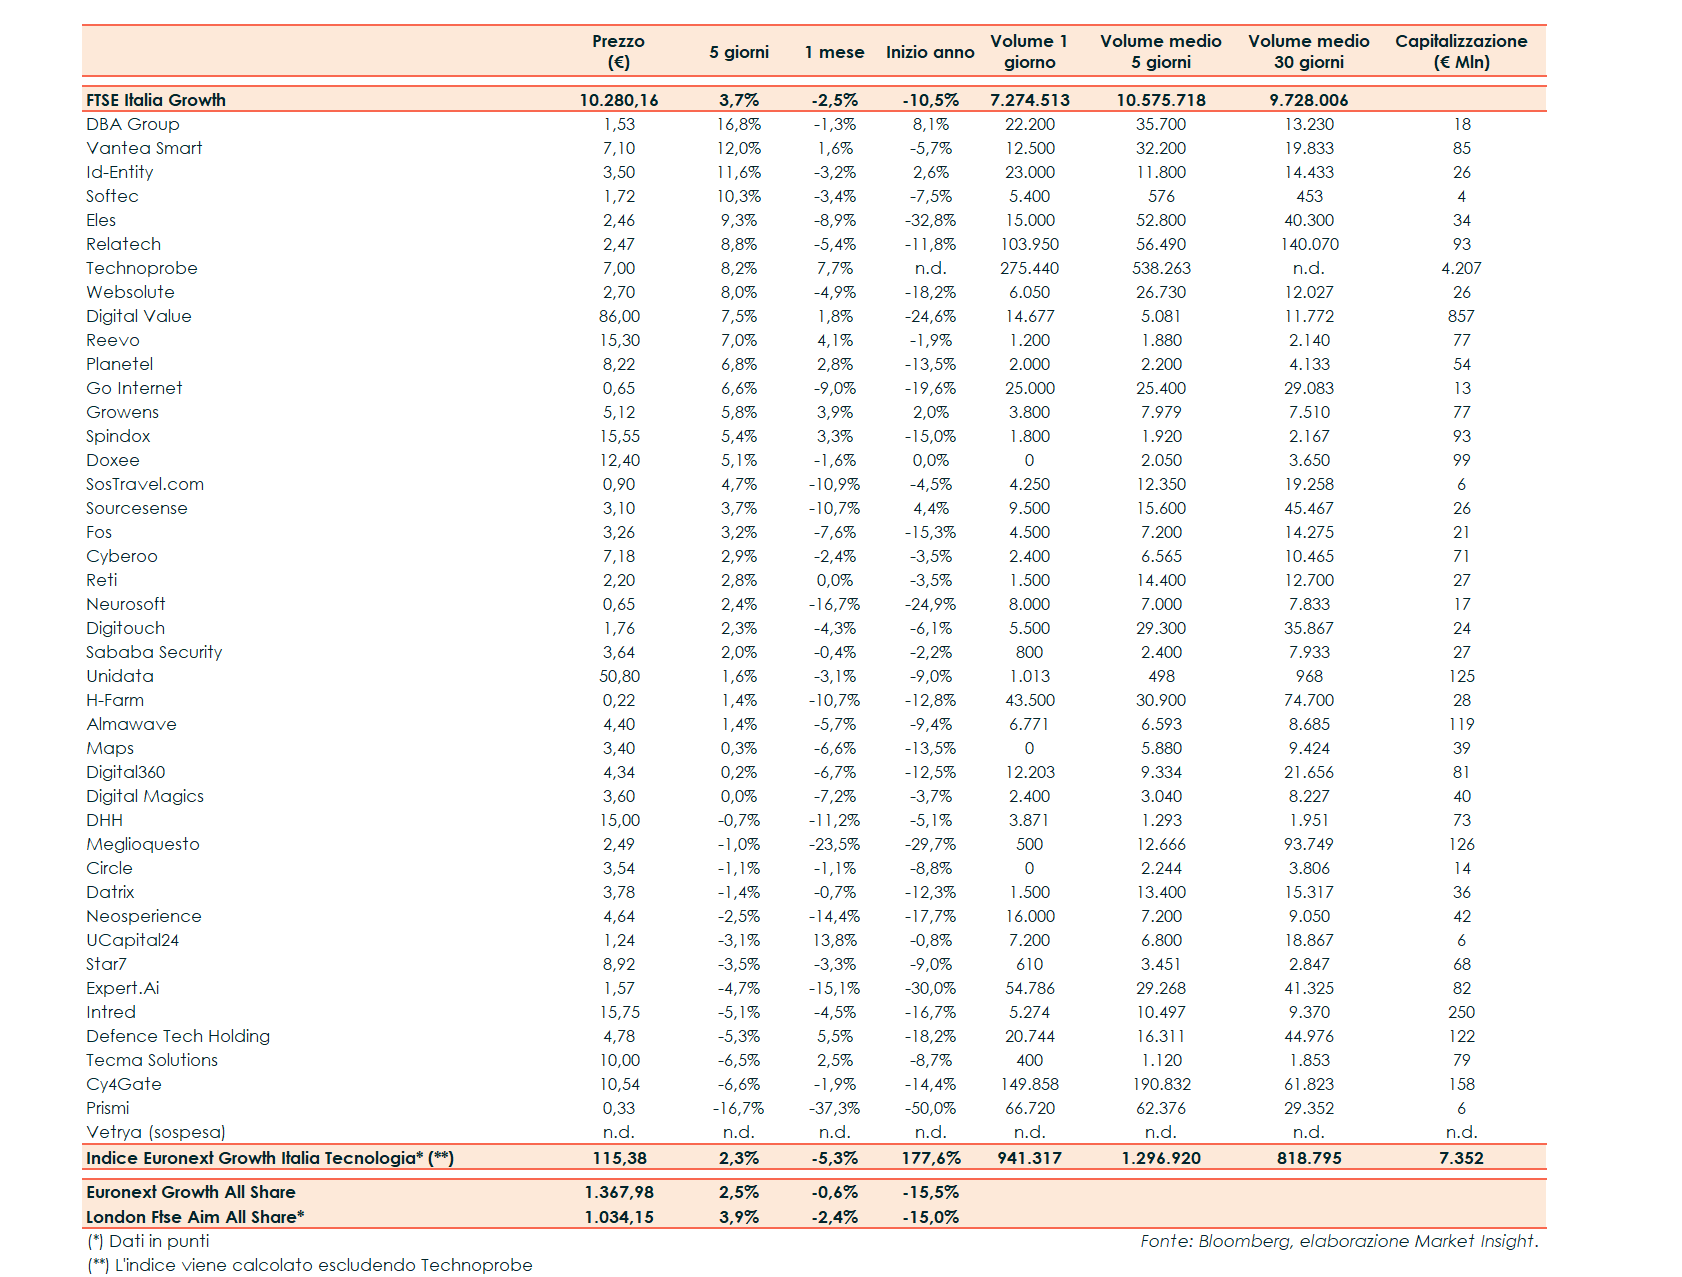Image resolution: width=1682 pixels, height=1277 pixels.
Task: Select the 'SosTravel.com' row label
Action: click(145, 484)
